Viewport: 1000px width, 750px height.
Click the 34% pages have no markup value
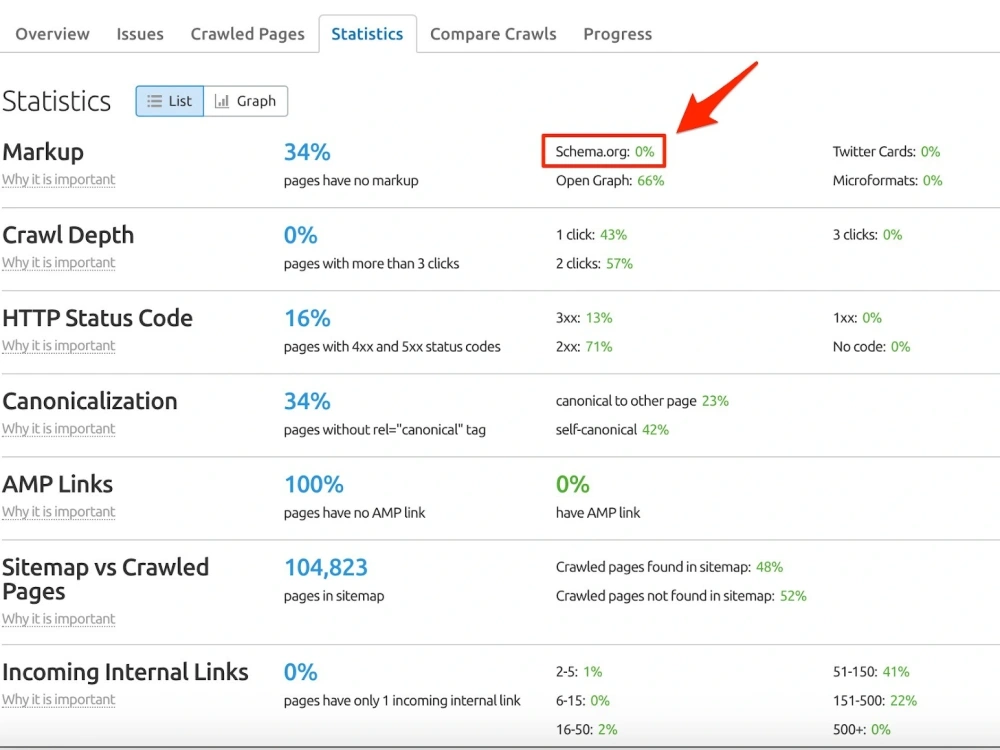pos(307,152)
